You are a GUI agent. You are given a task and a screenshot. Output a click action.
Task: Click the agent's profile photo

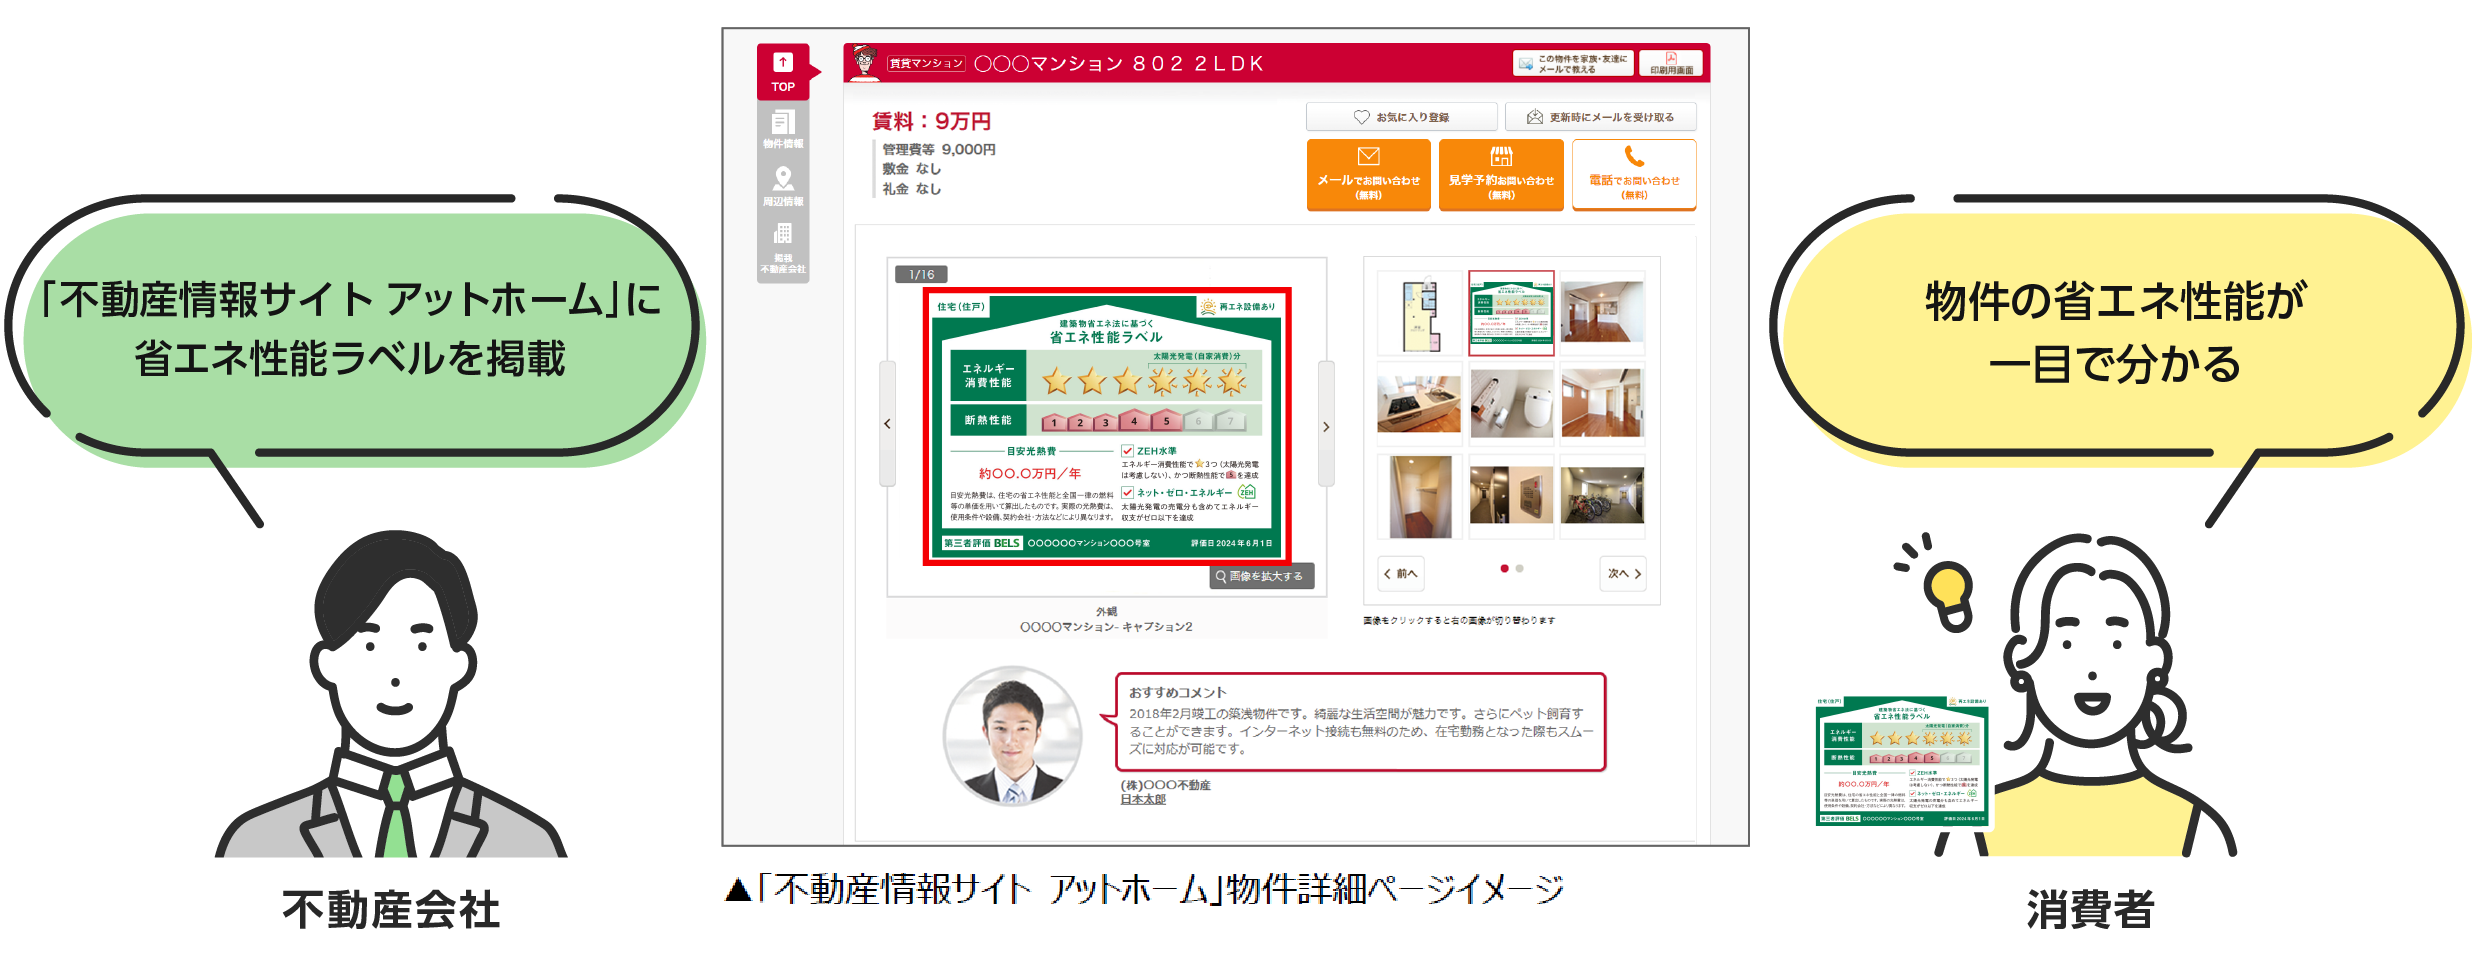coord(1013,736)
